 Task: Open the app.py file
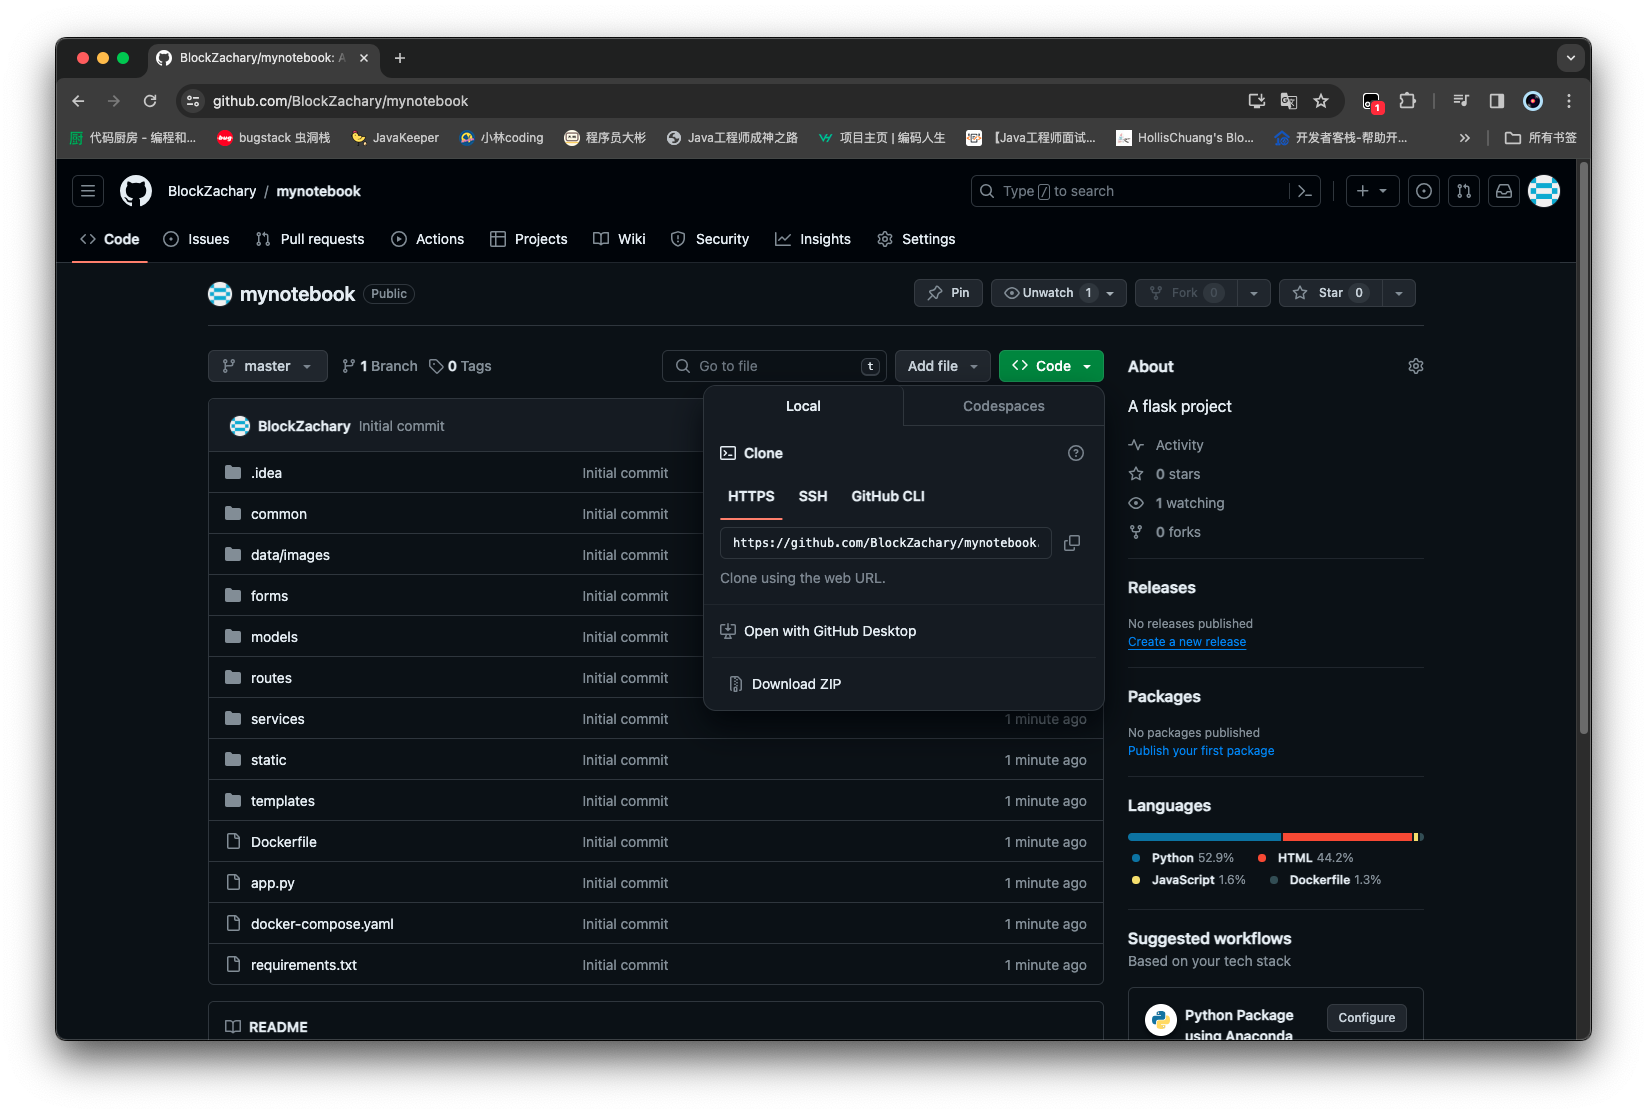point(273,883)
